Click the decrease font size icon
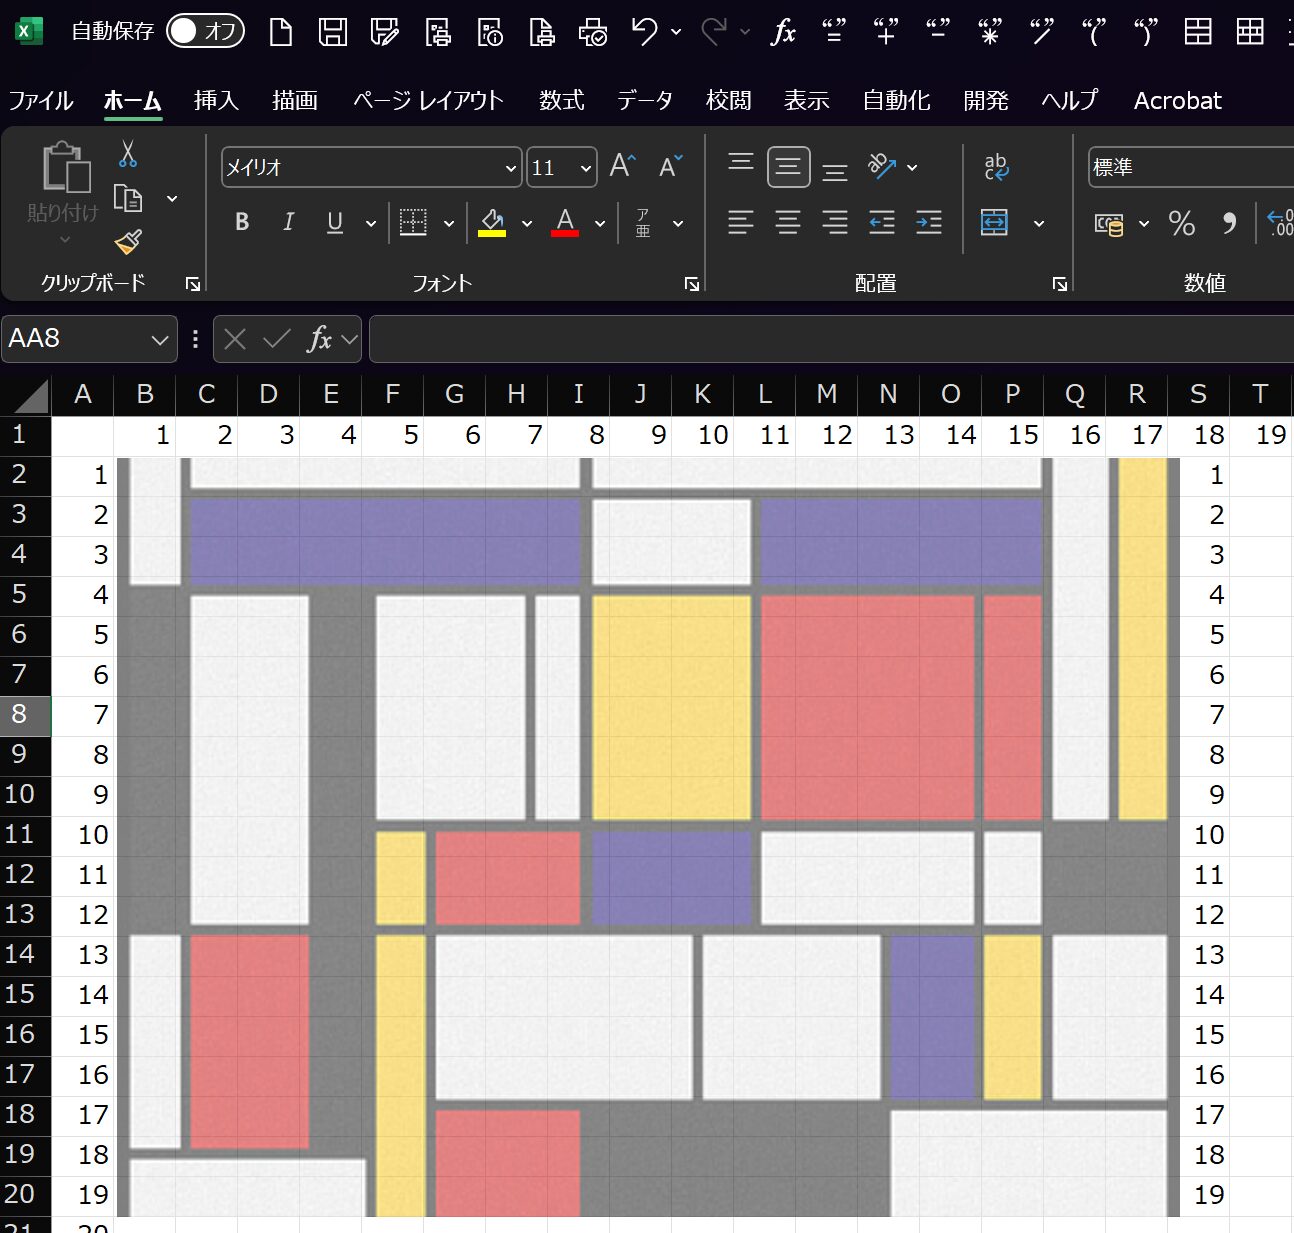Image resolution: width=1294 pixels, height=1233 pixels. click(x=670, y=166)
